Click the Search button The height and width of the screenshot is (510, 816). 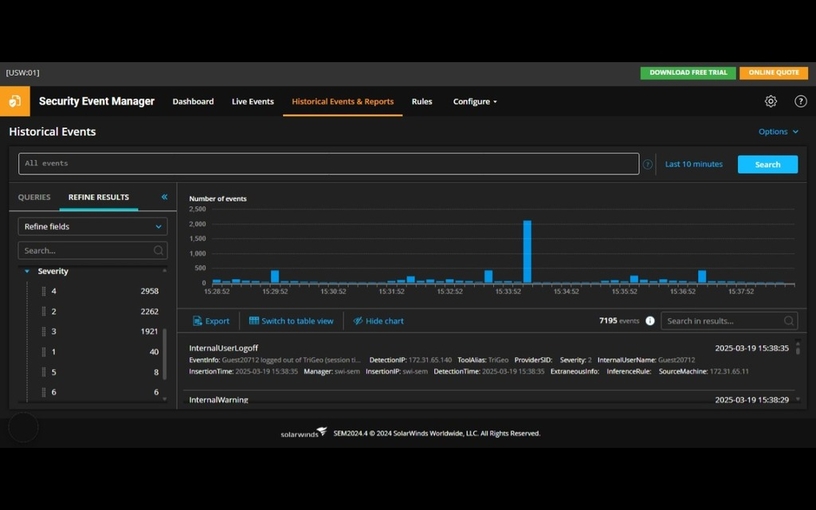[768, 164]
